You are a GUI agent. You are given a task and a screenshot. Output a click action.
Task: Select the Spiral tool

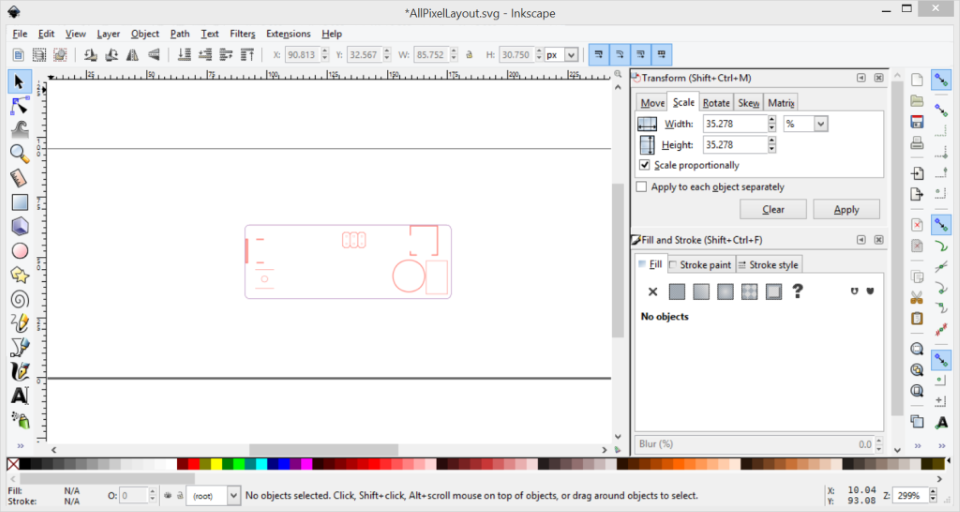click(x=19, y=299)
